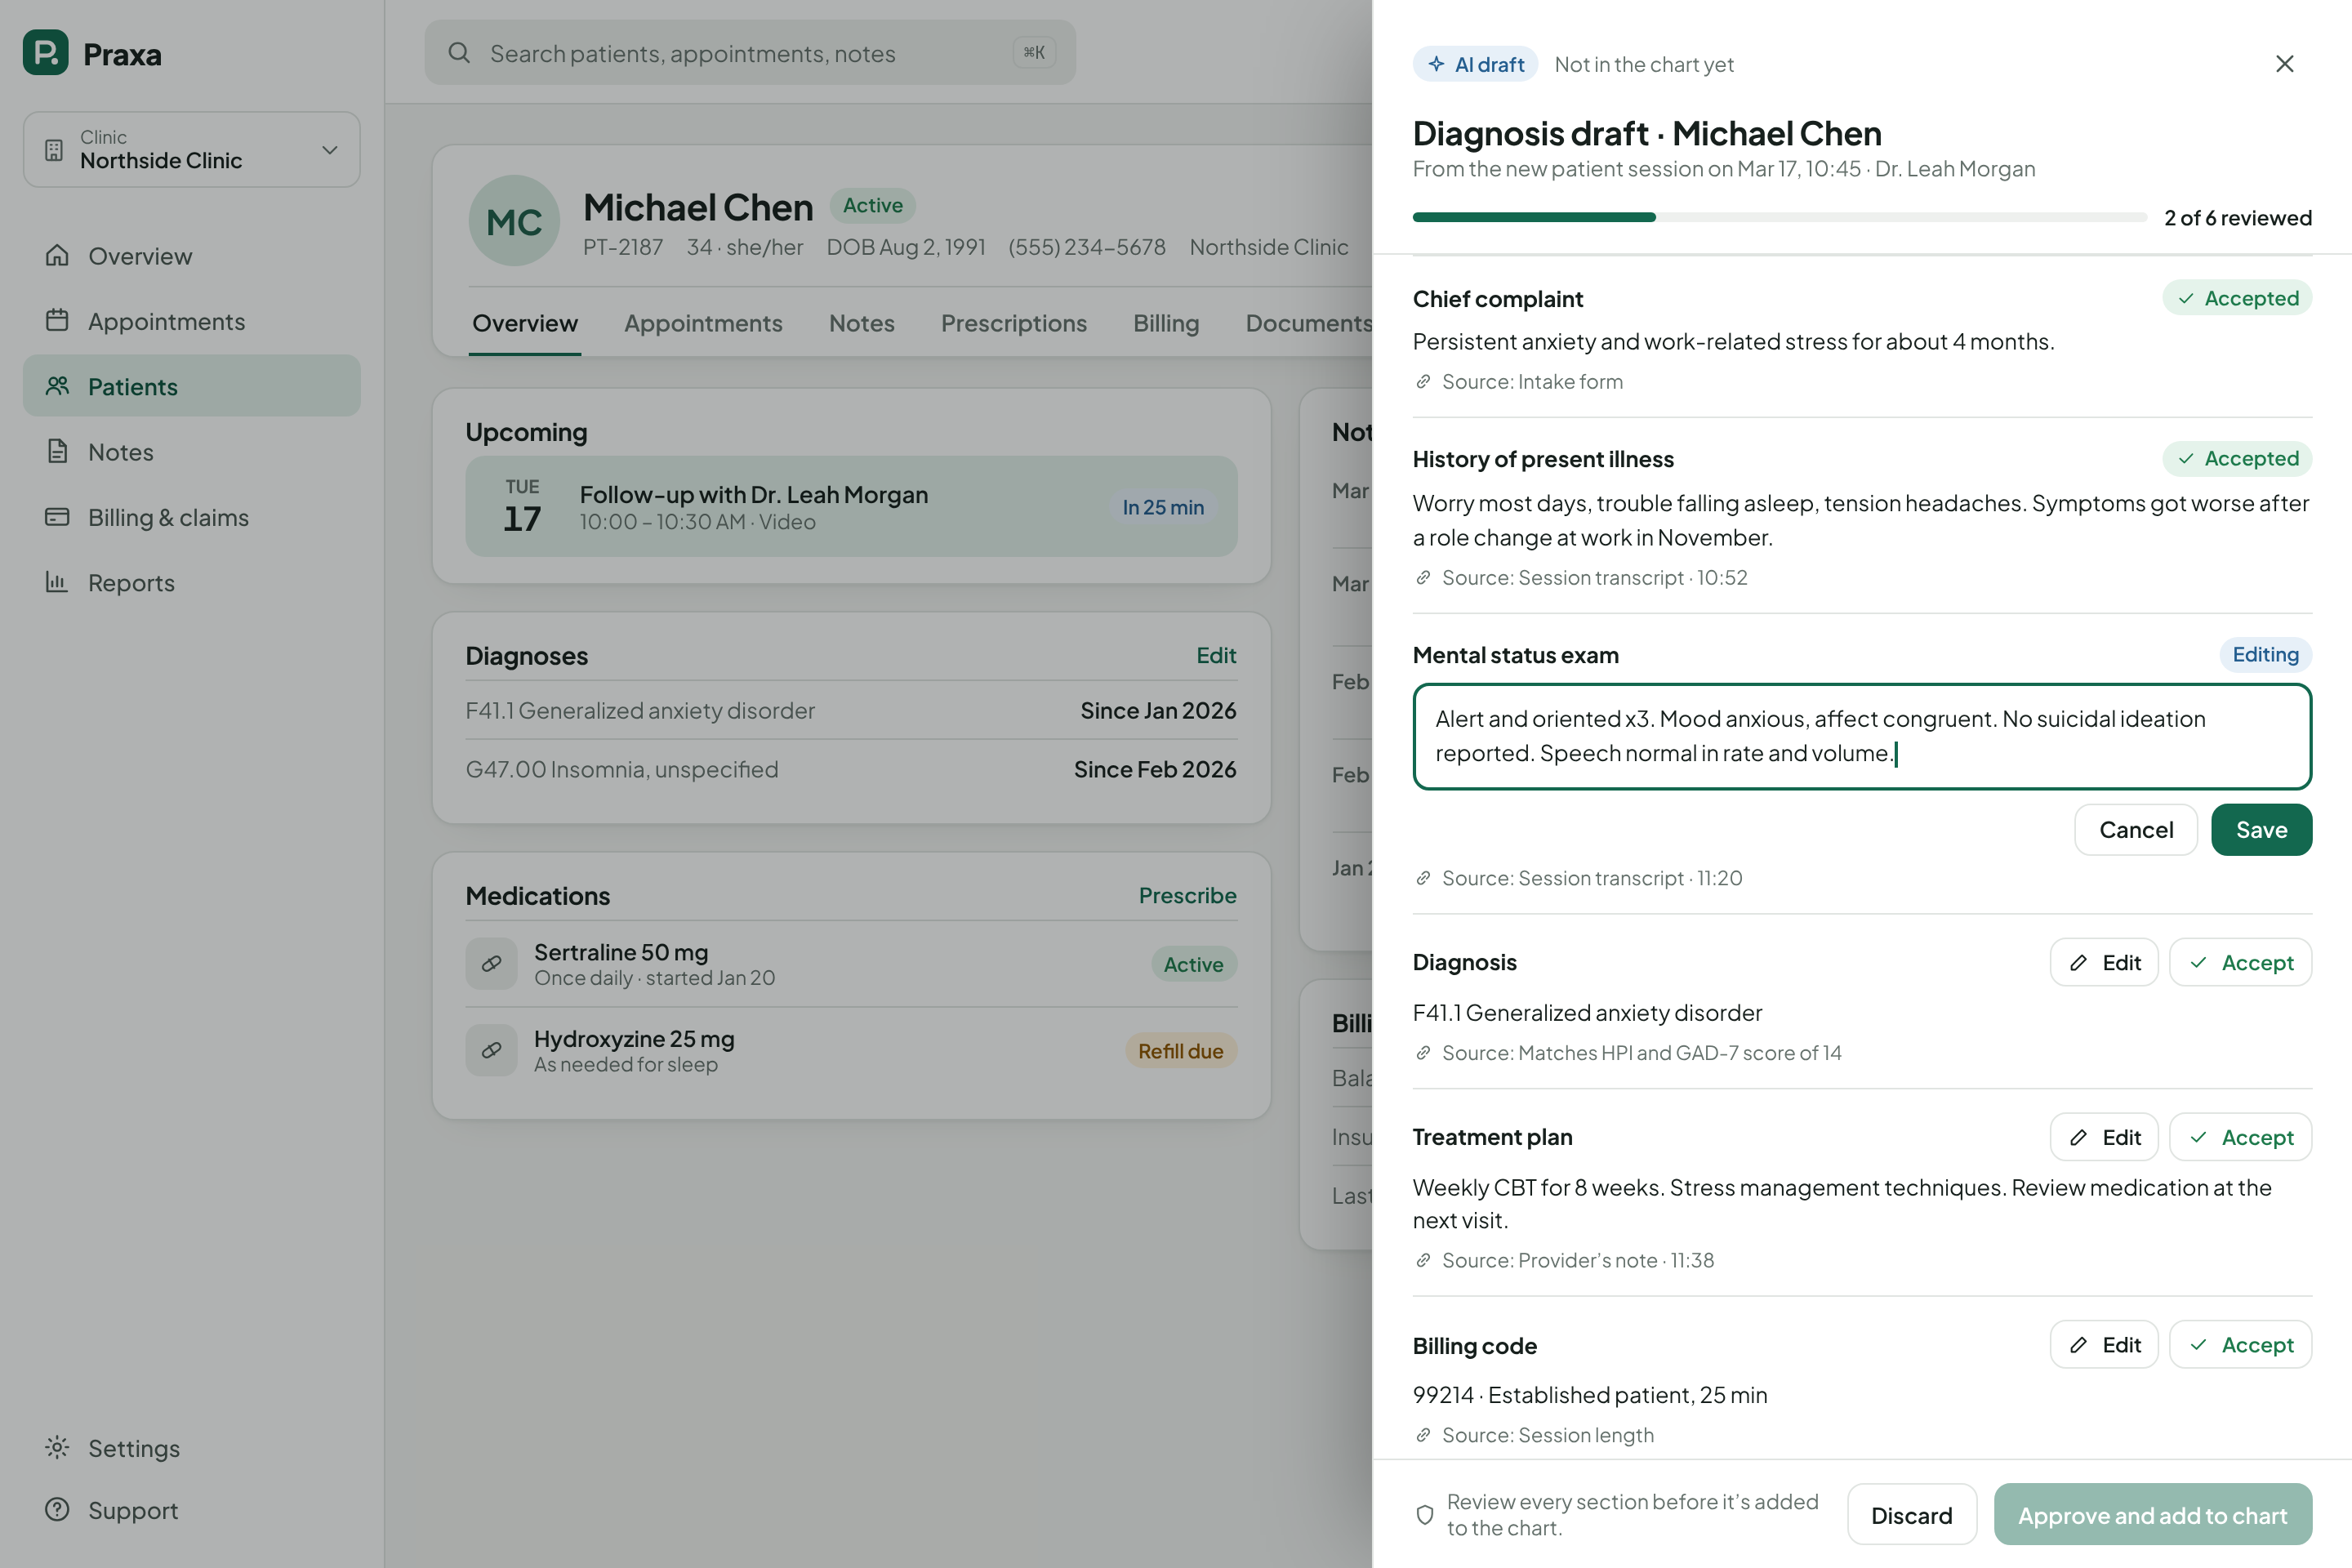Click Source: Session transcript 10:52 link
The width and height of the screenshot is (2352, 1568).
click(x=1580, y=578)
